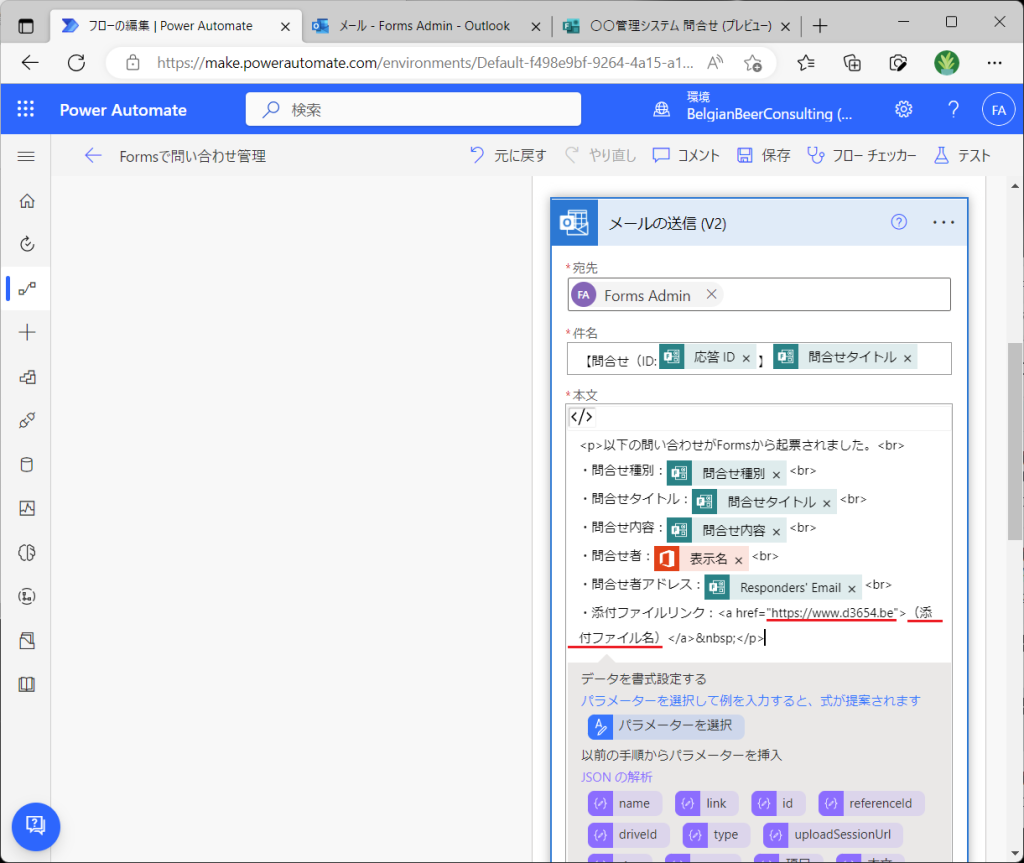Open the browser profile avatar
The width and height of the screenshot is (1024, 863).
pos(946,63)
